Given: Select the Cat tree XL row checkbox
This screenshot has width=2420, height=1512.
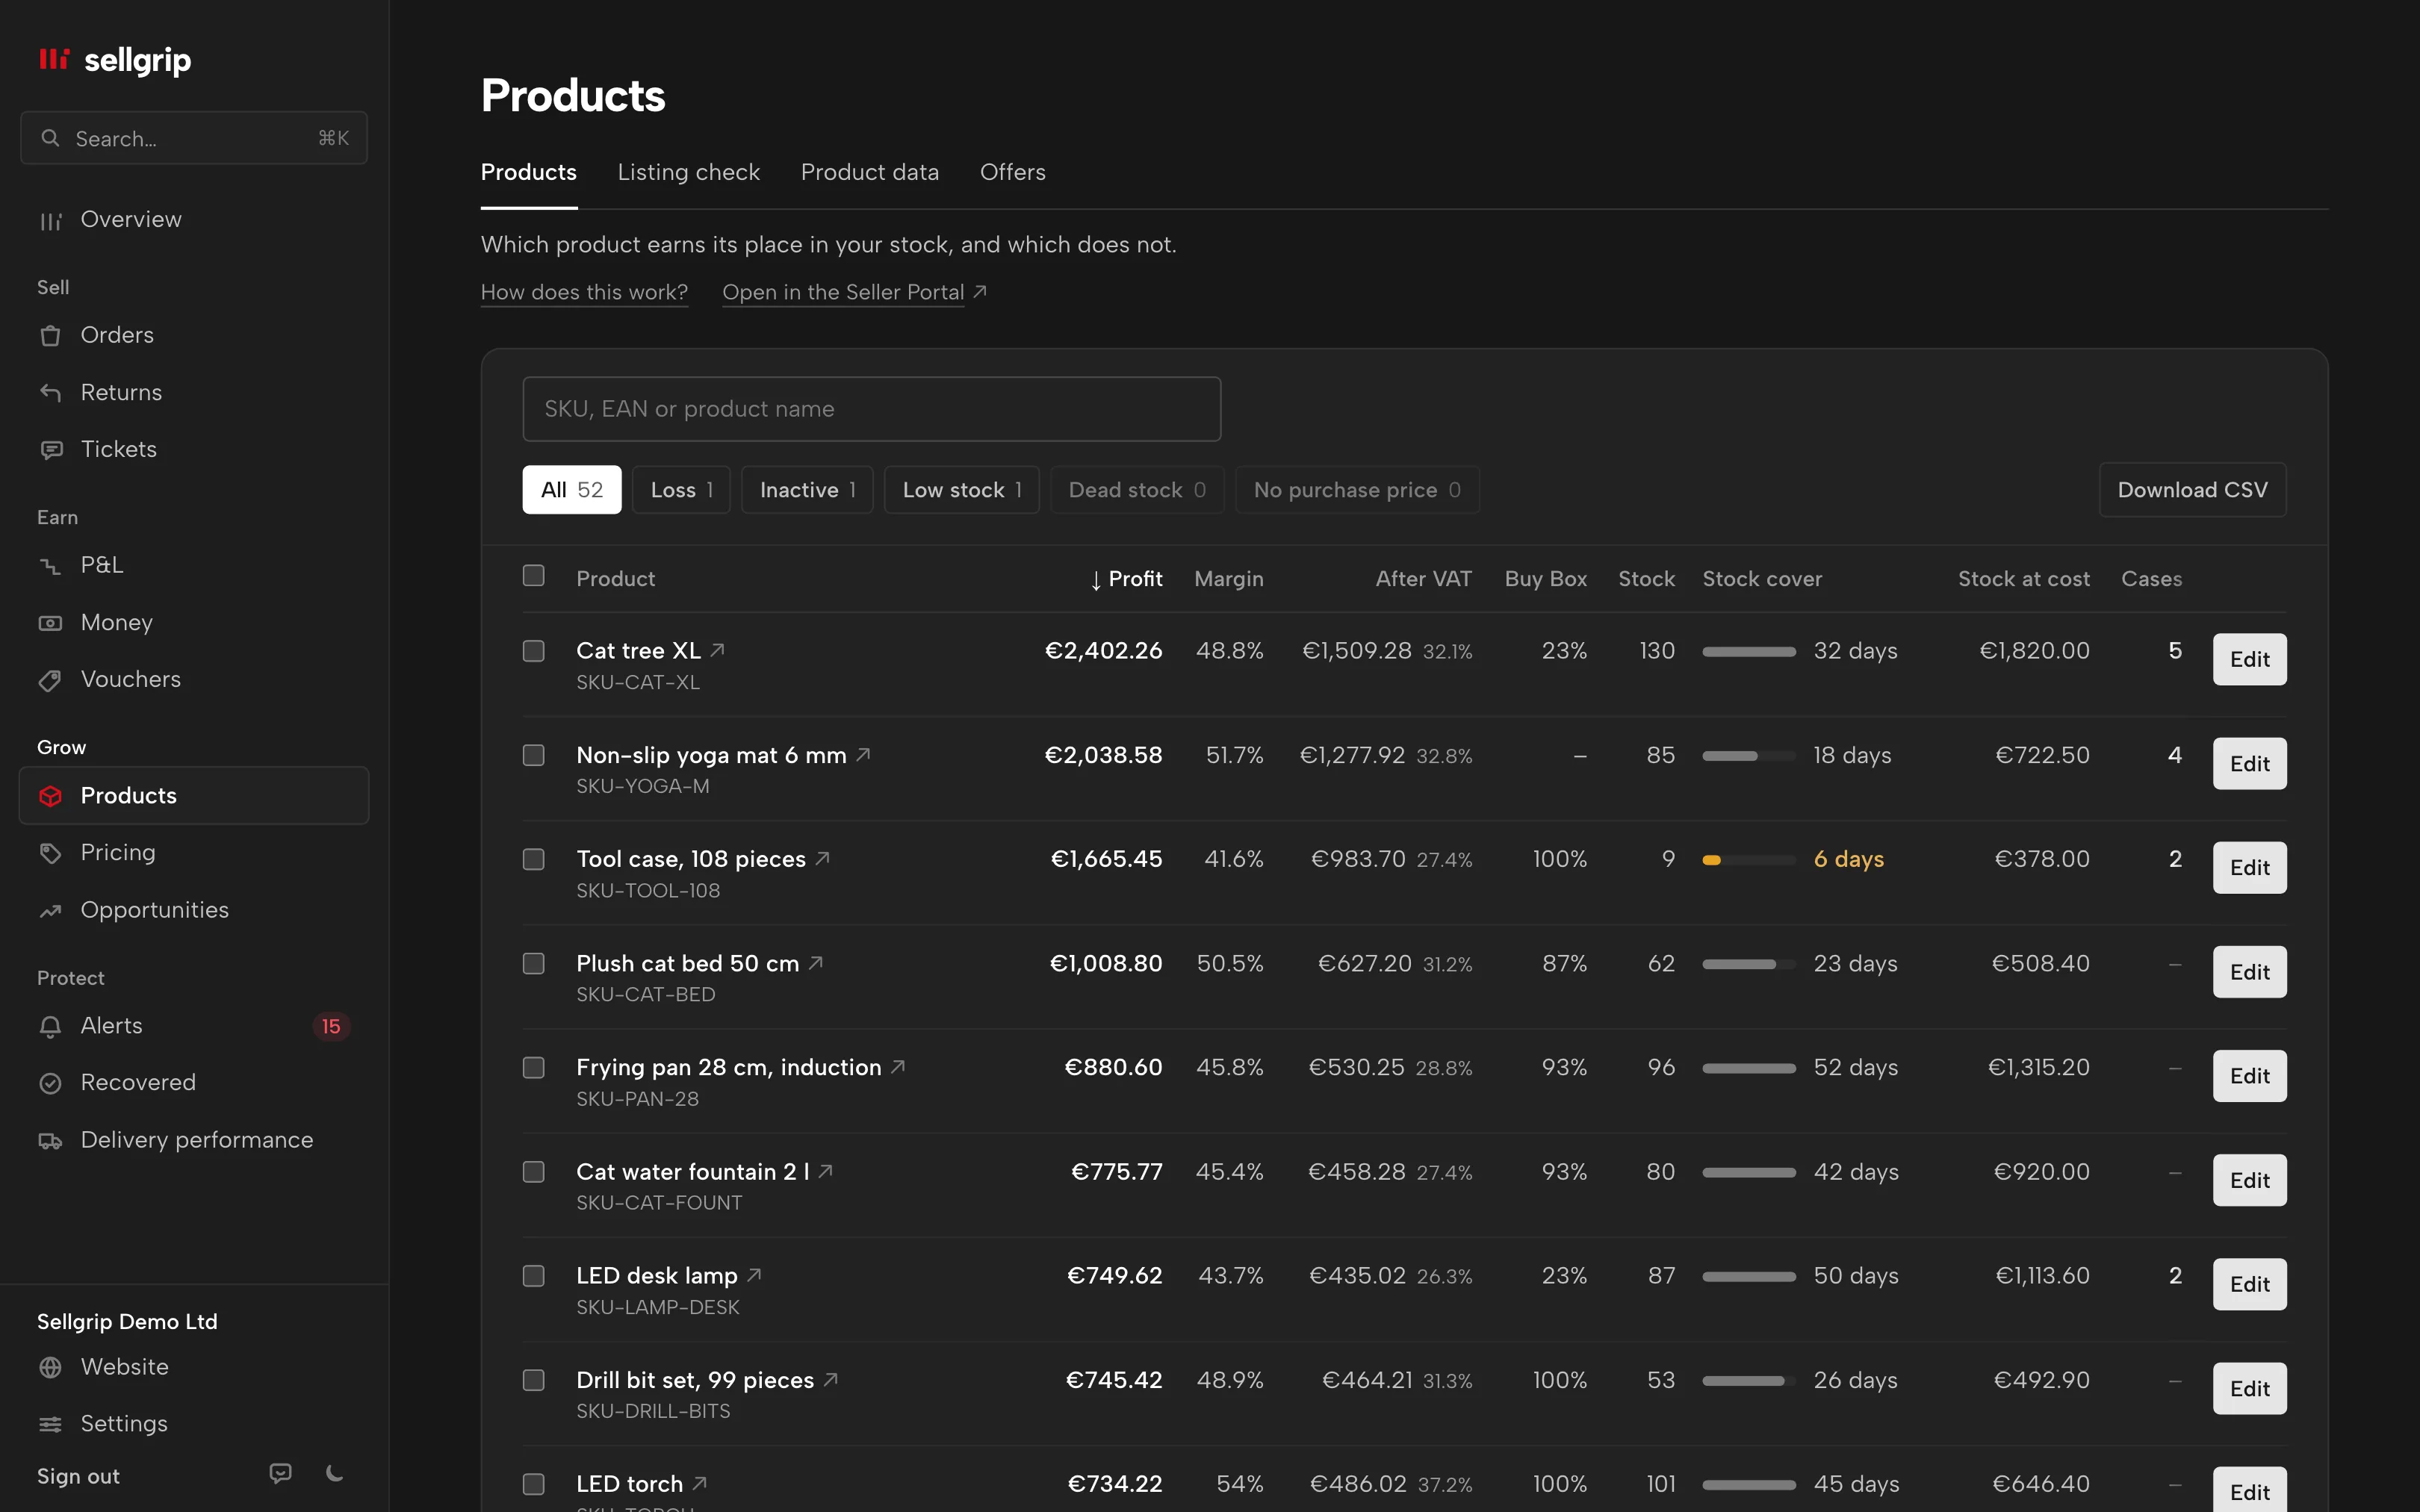Looking at the screenshot, I should [534, 651].
